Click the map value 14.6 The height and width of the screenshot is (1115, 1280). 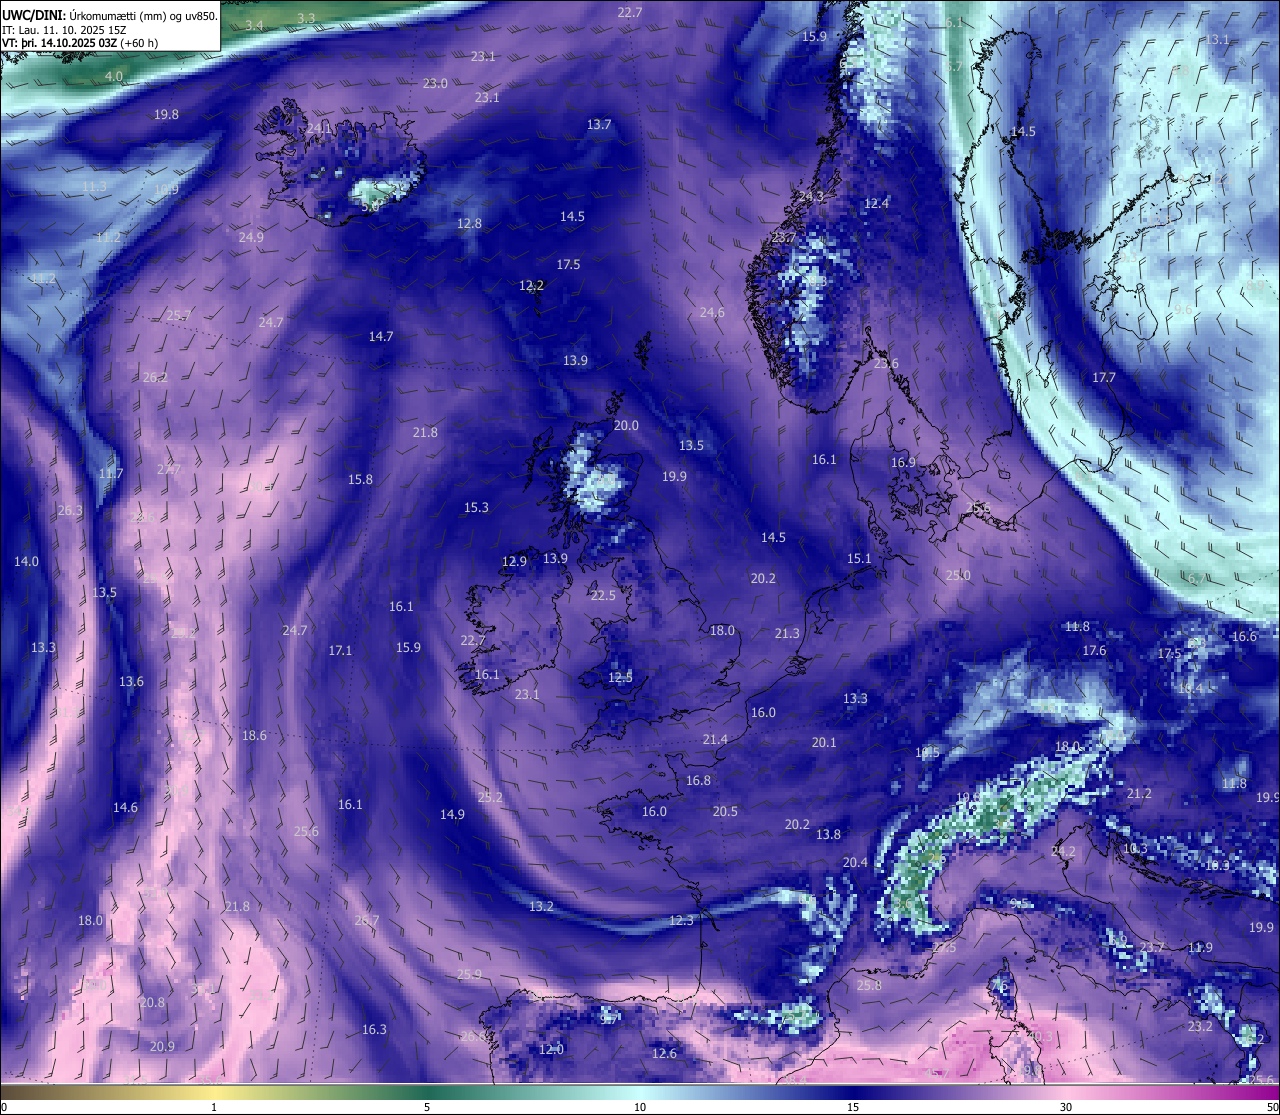tap(125, 807)
